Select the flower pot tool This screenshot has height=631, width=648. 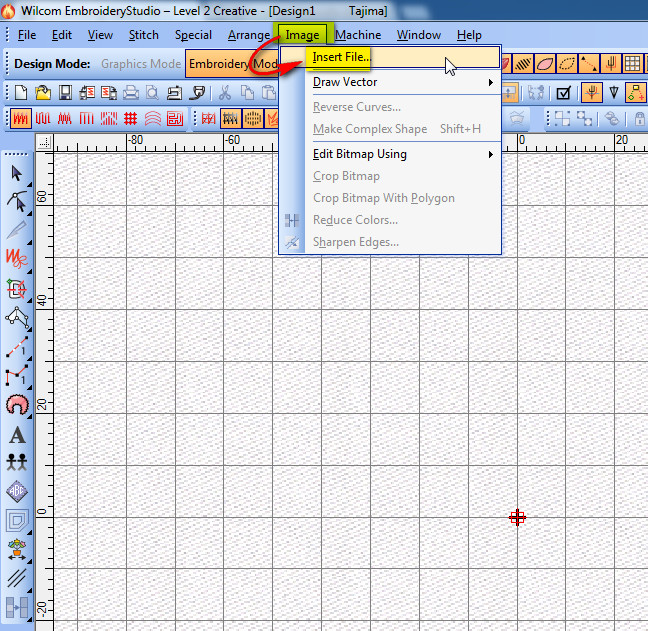pyautogui.click(x=17, y=550)
